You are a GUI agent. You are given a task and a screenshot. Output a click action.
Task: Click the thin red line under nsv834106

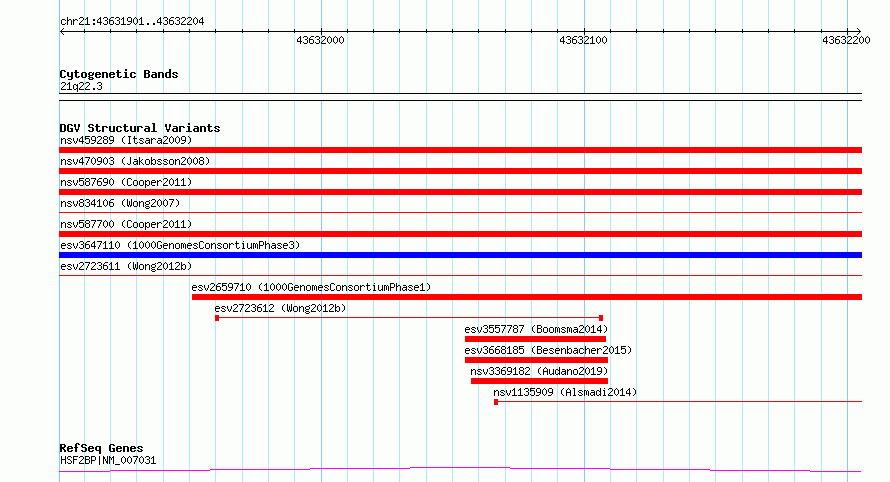point(460,213)
